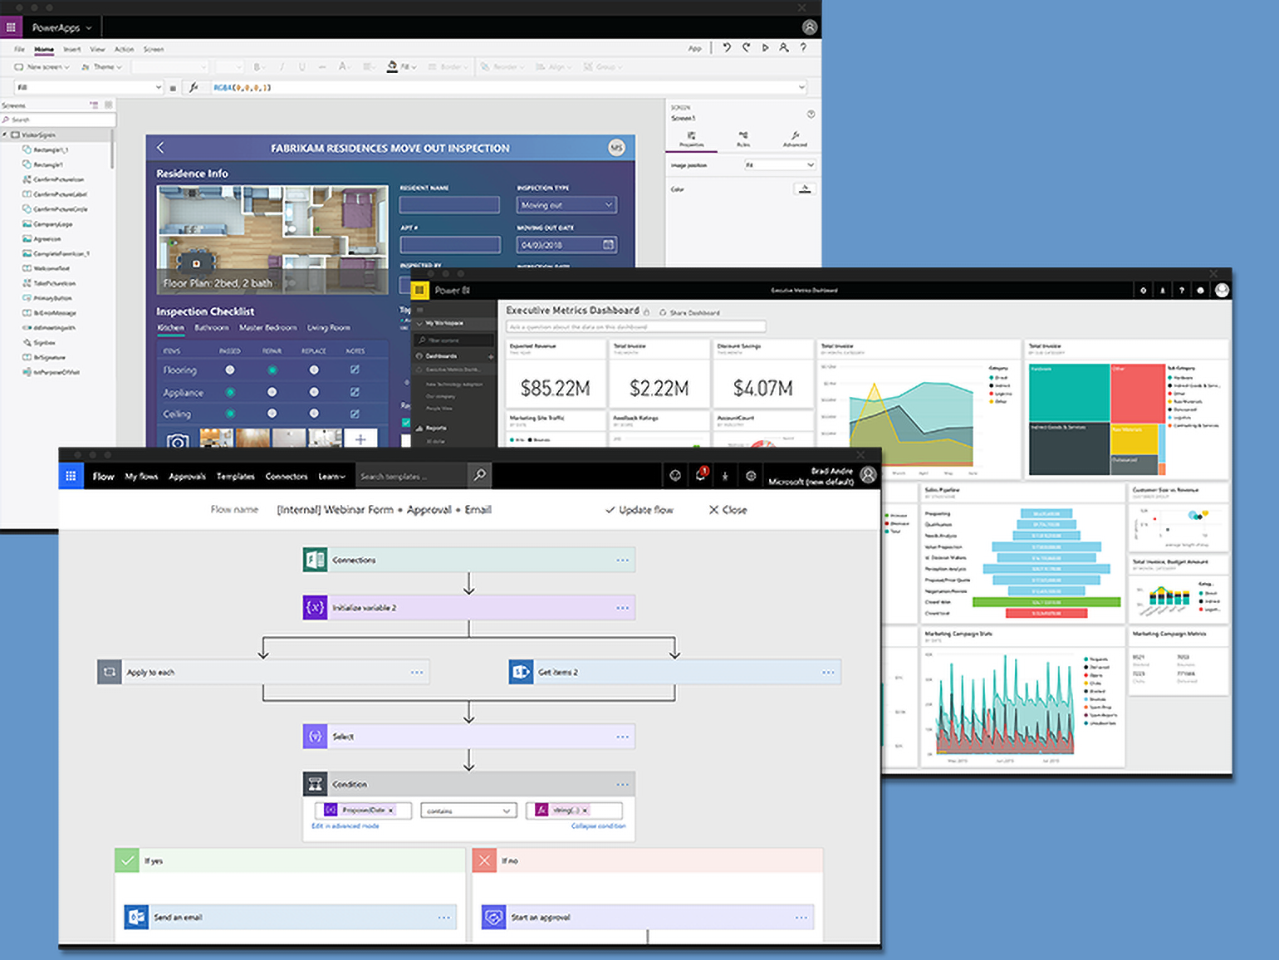Select Repair for the Appliance row
1280x960 pixels.
tap(272, 392)
